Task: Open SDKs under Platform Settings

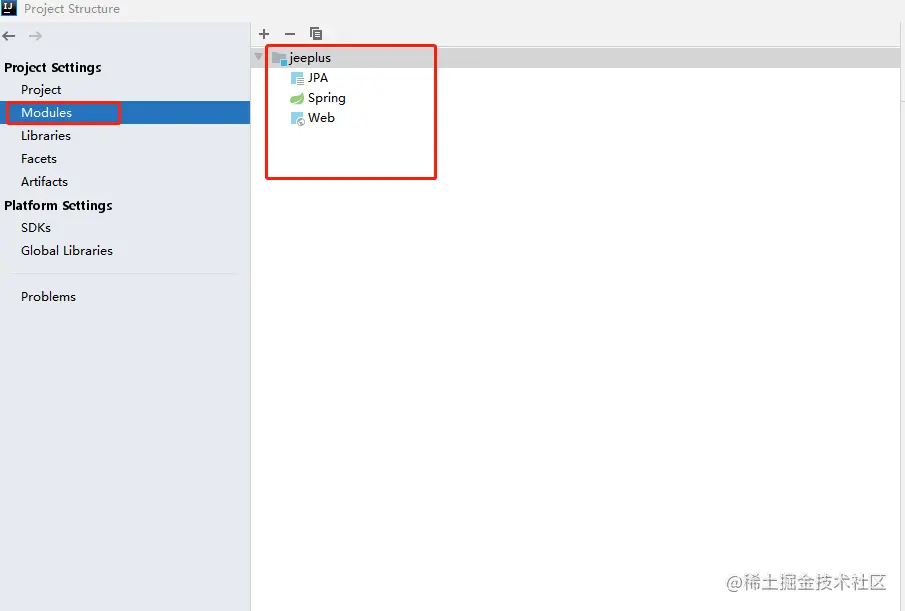Action: tap(36, 228)
